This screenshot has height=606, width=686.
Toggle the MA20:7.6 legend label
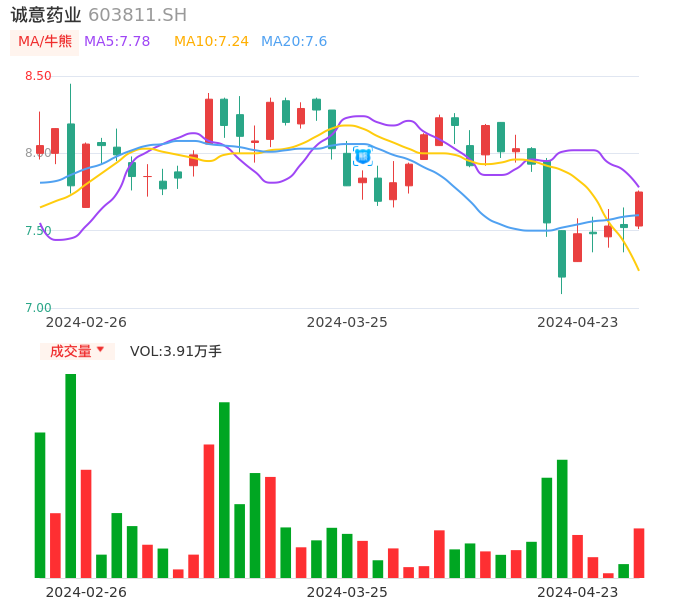(294, 42)
